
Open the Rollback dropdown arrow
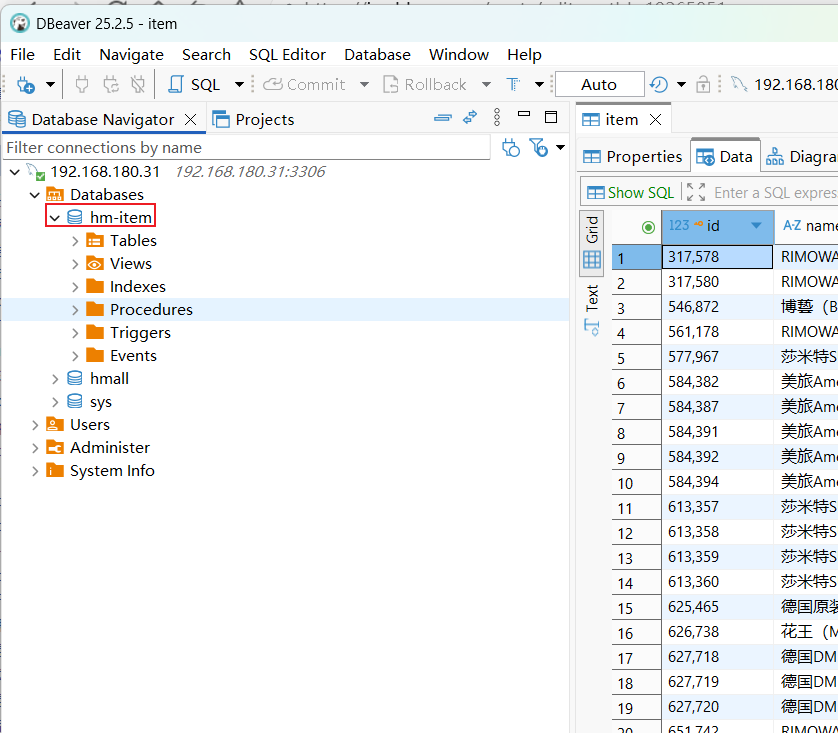pyautogui.click(x=486, y=84)
